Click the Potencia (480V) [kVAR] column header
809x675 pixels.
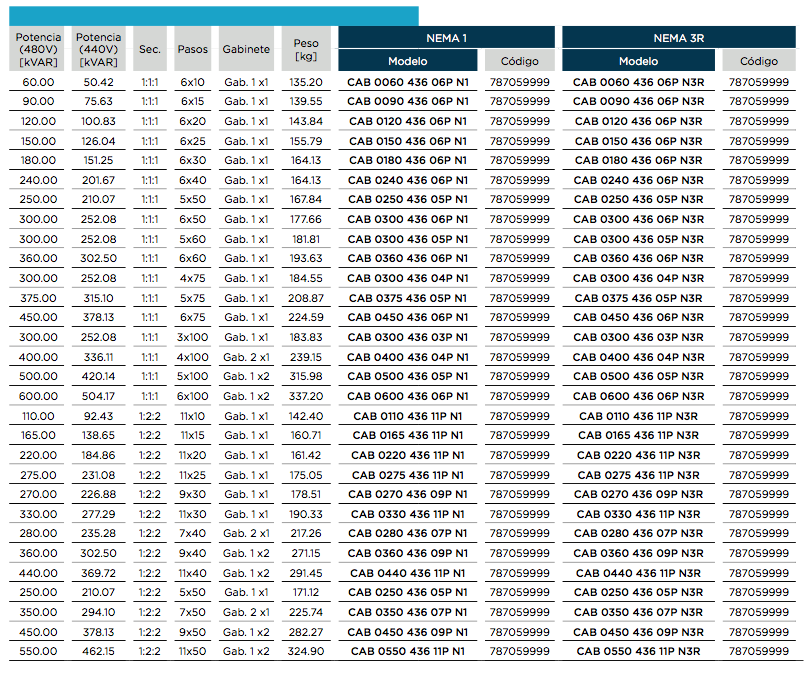coord(38,49)
